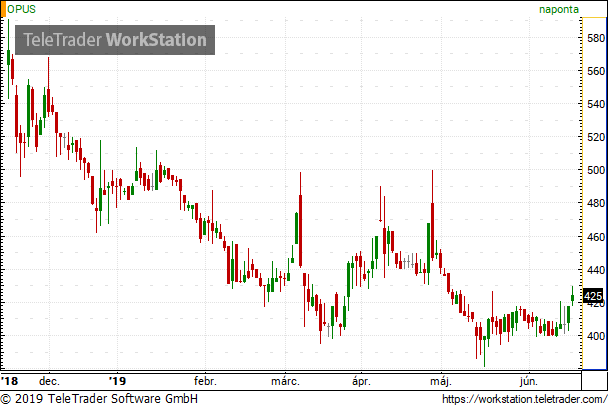Click the 540 price axis label
This screenshot has width=608, height=408.
(x=596, y=104)
